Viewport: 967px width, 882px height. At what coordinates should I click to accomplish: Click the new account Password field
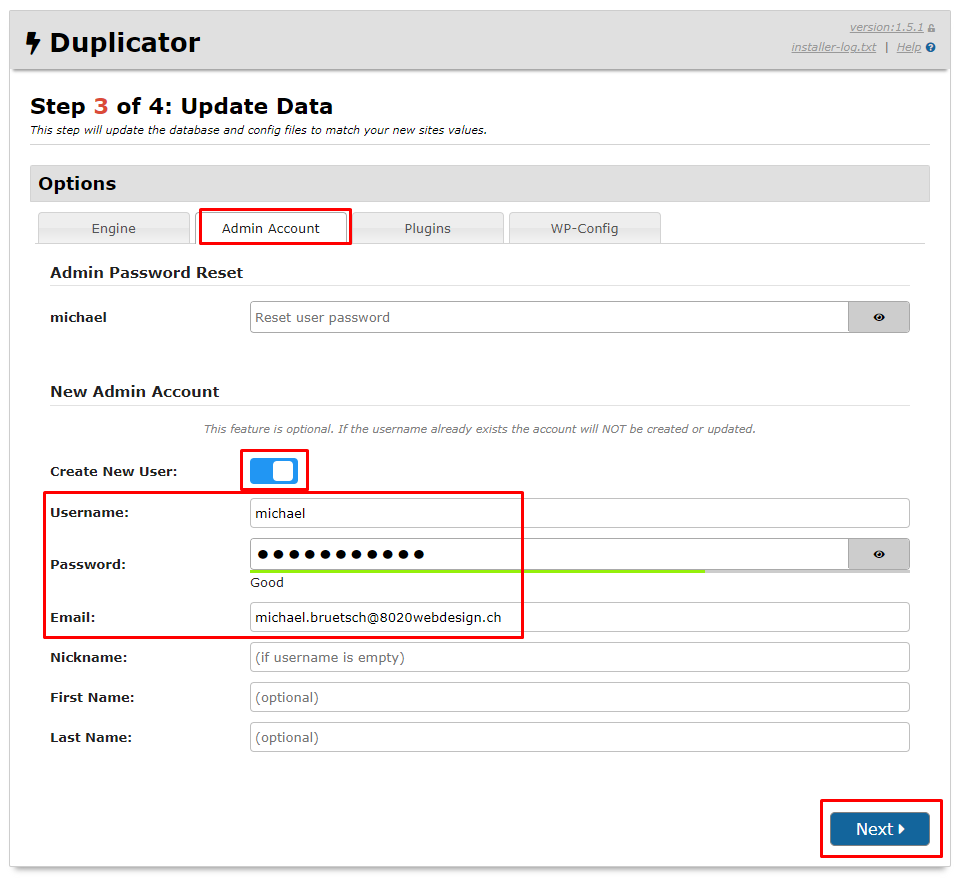coord(549,554)
